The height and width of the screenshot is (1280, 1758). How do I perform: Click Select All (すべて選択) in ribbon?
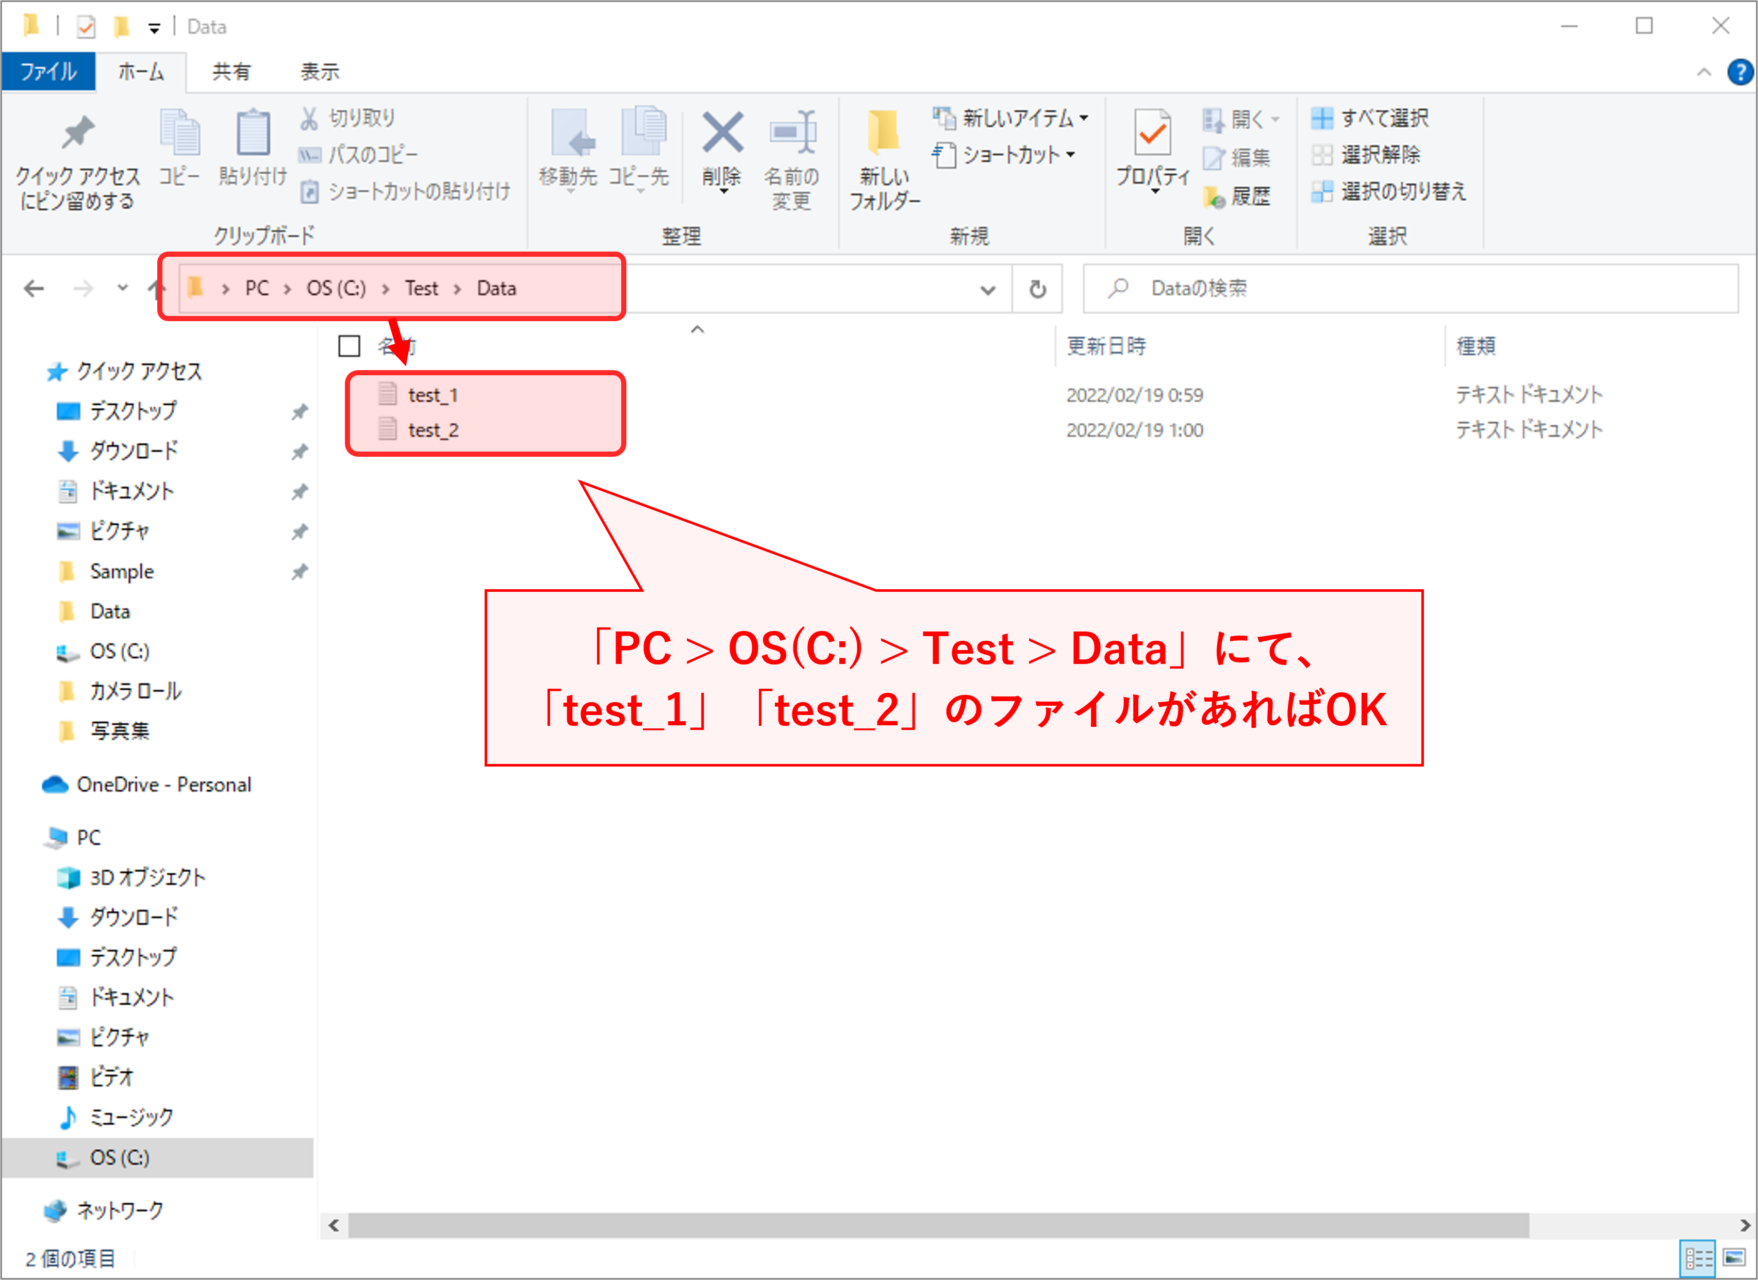click(1370, 118)
